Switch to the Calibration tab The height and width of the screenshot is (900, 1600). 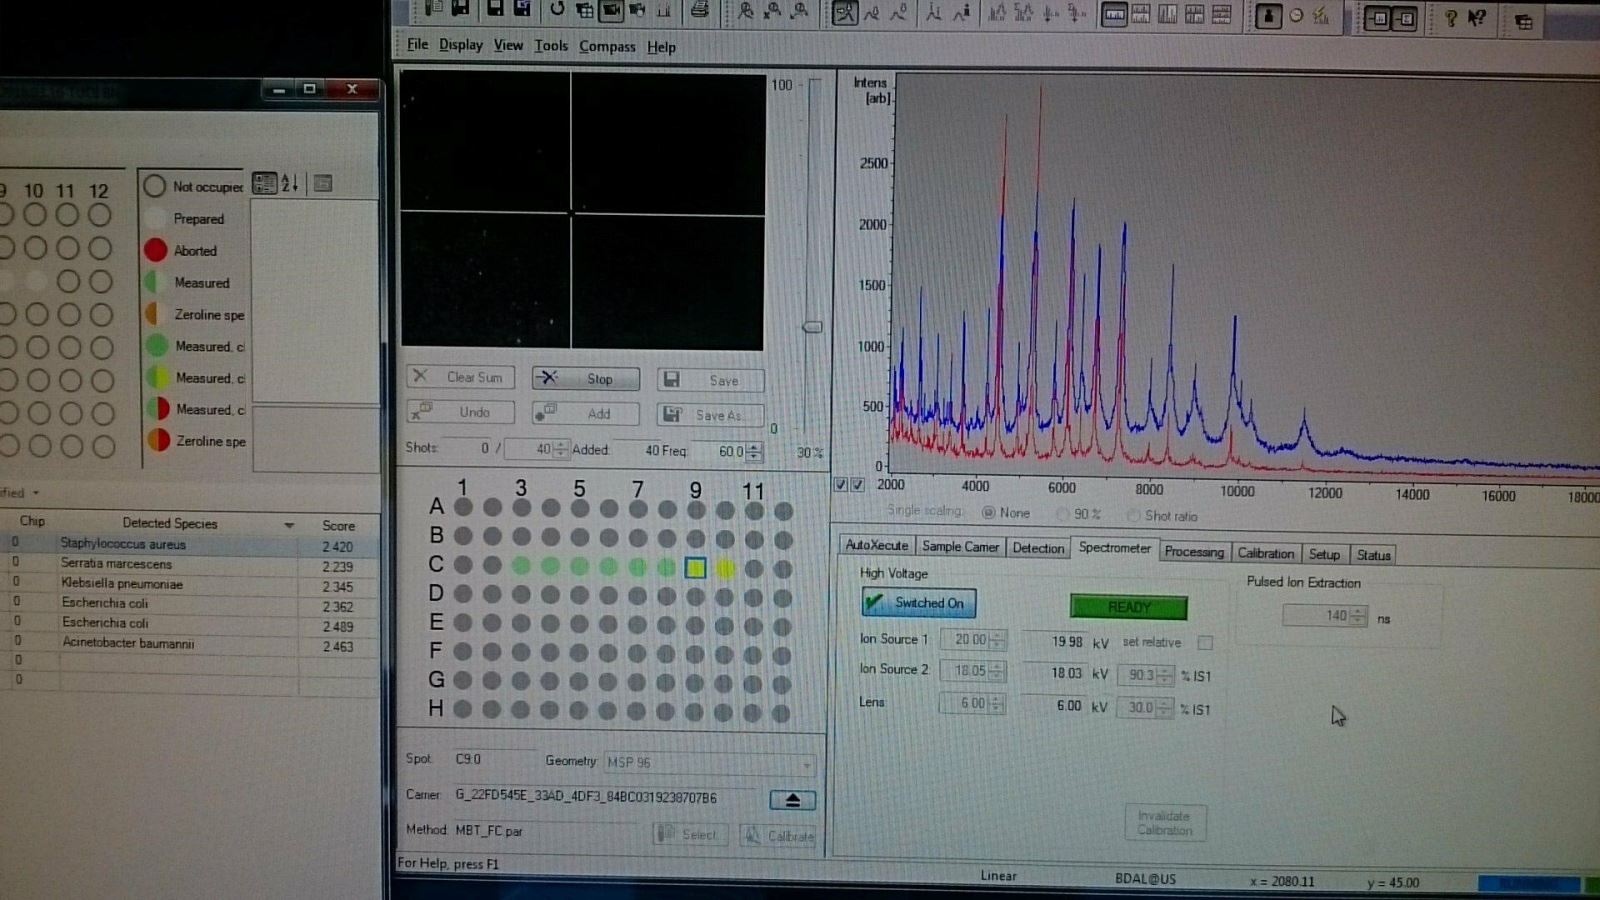pyautogui.click(x=1265, y=553)
